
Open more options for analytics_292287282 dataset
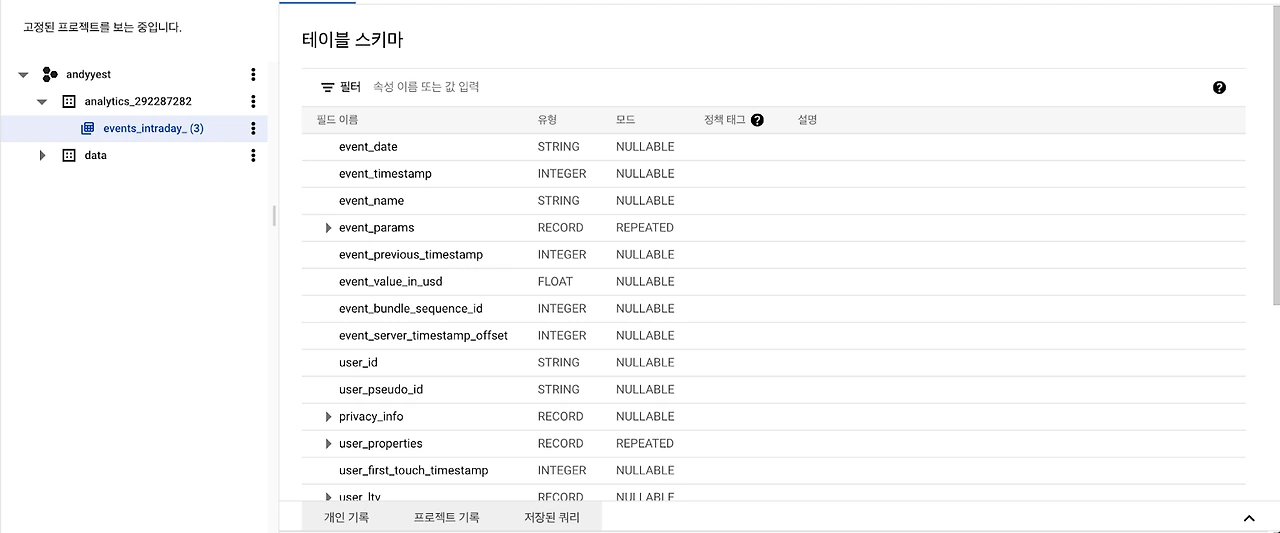point(253,101)
